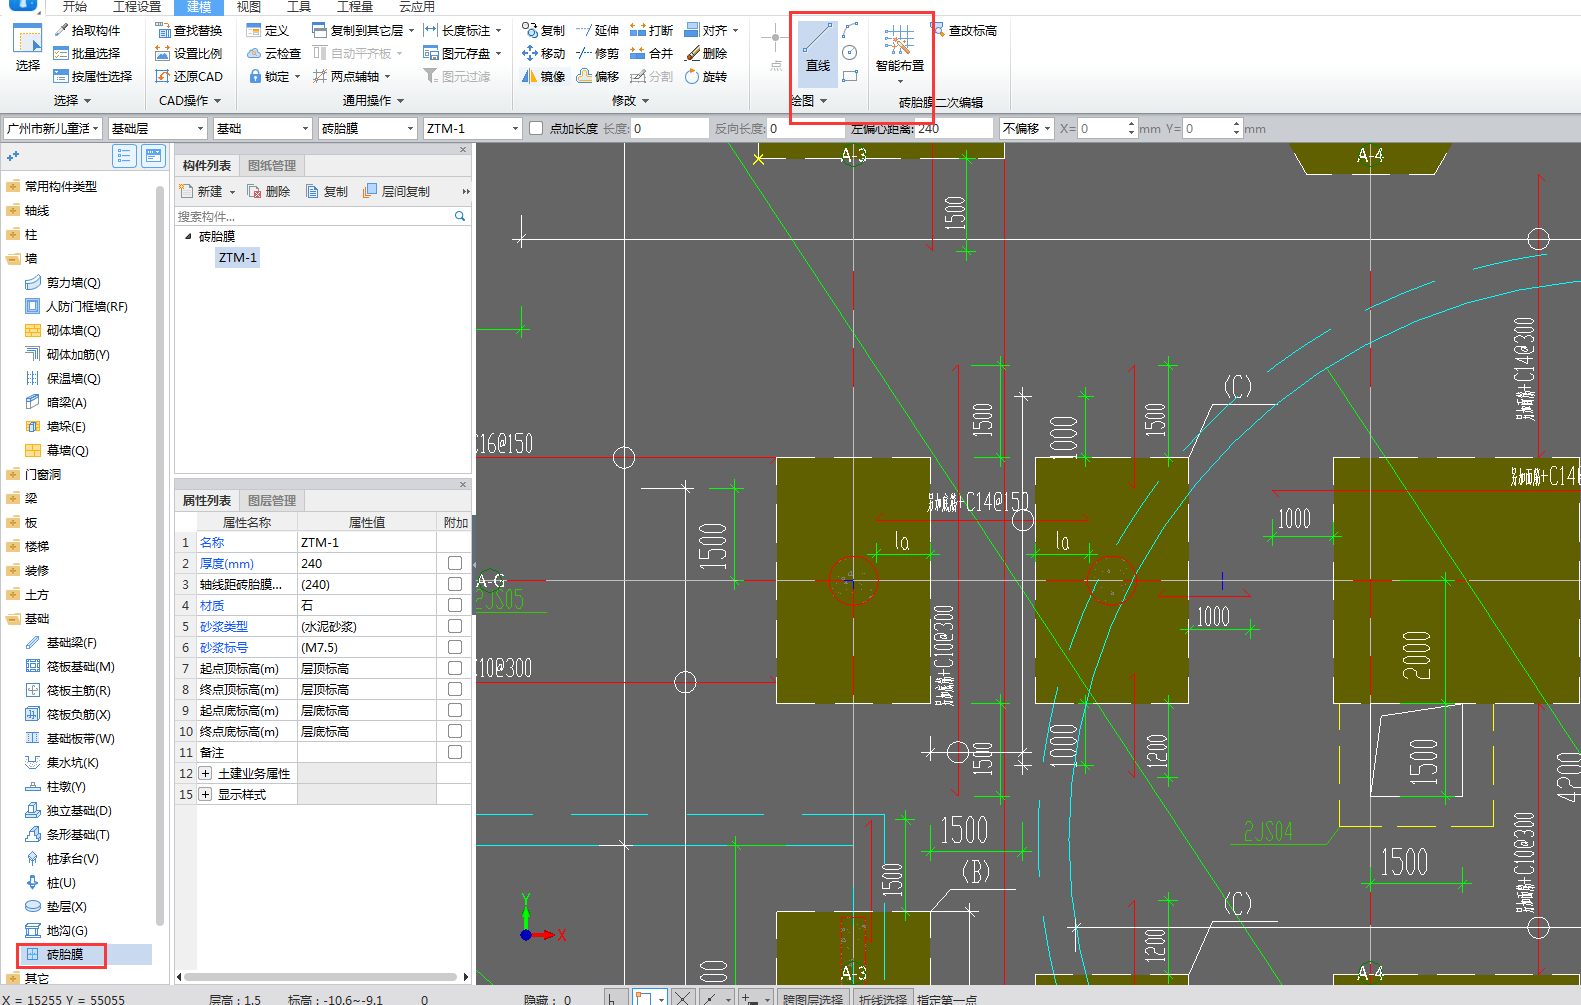1581x1005 pixels.
Task: Click the 层间复制 button
Action: 397,191
